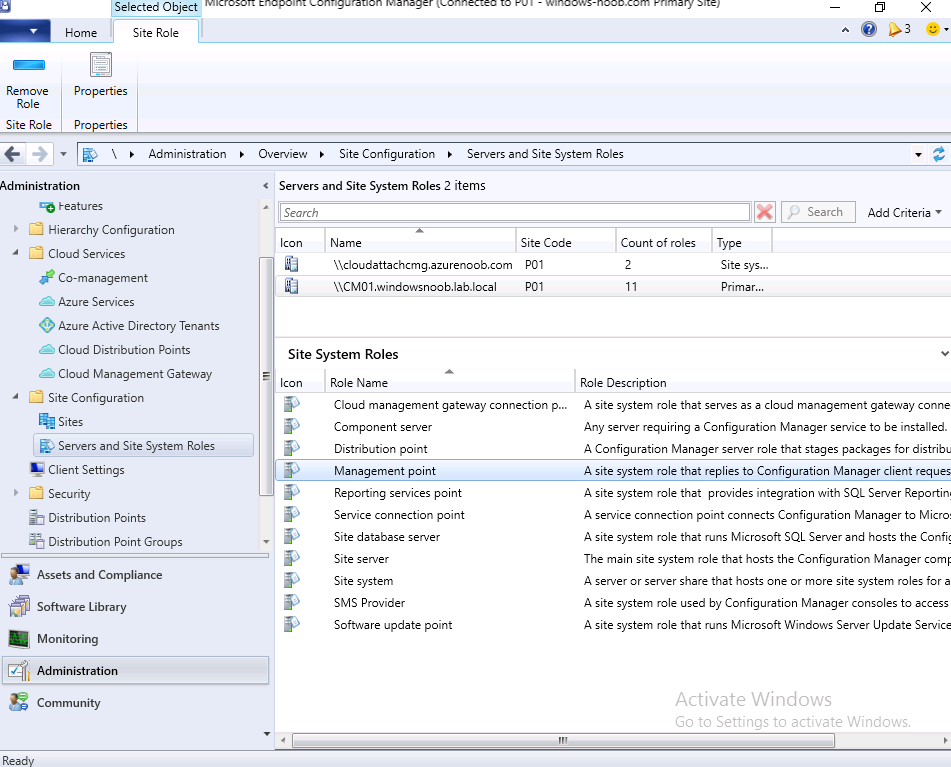Screen dimensions: 951x767
Task: Click the Community workspace icon
Action: [19, 702]
